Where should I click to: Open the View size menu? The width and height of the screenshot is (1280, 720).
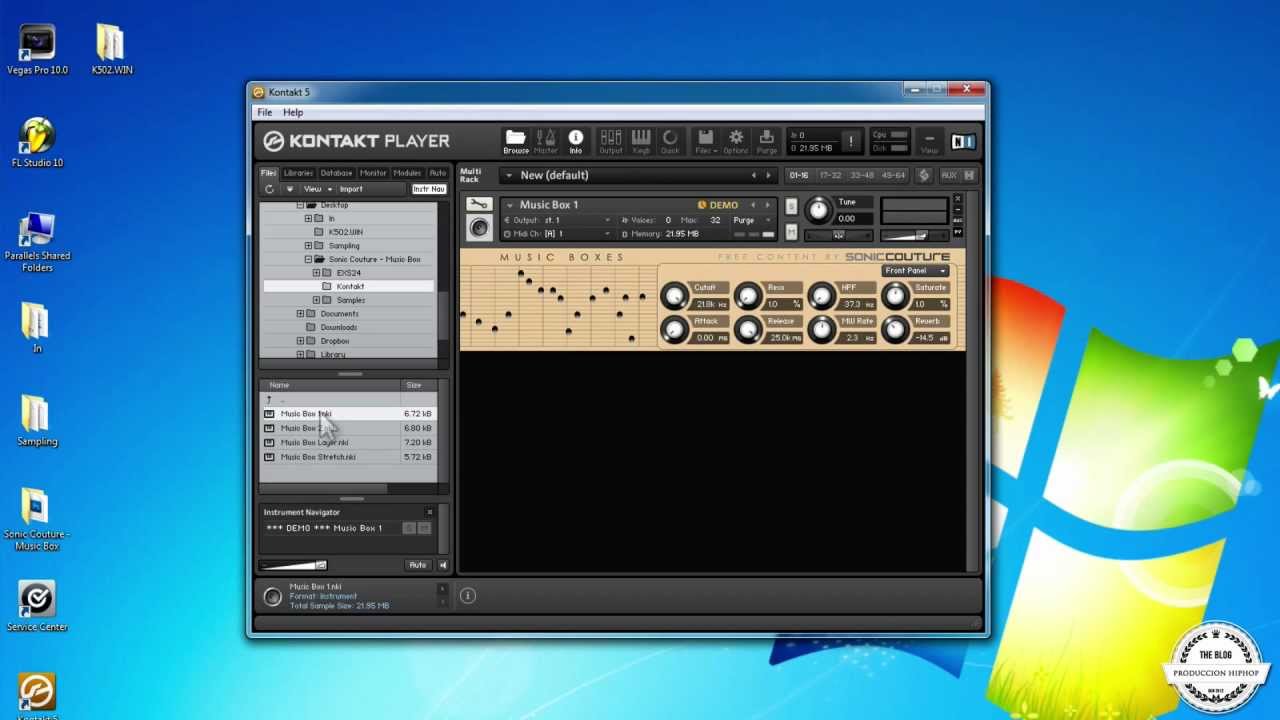pos(929,142)
